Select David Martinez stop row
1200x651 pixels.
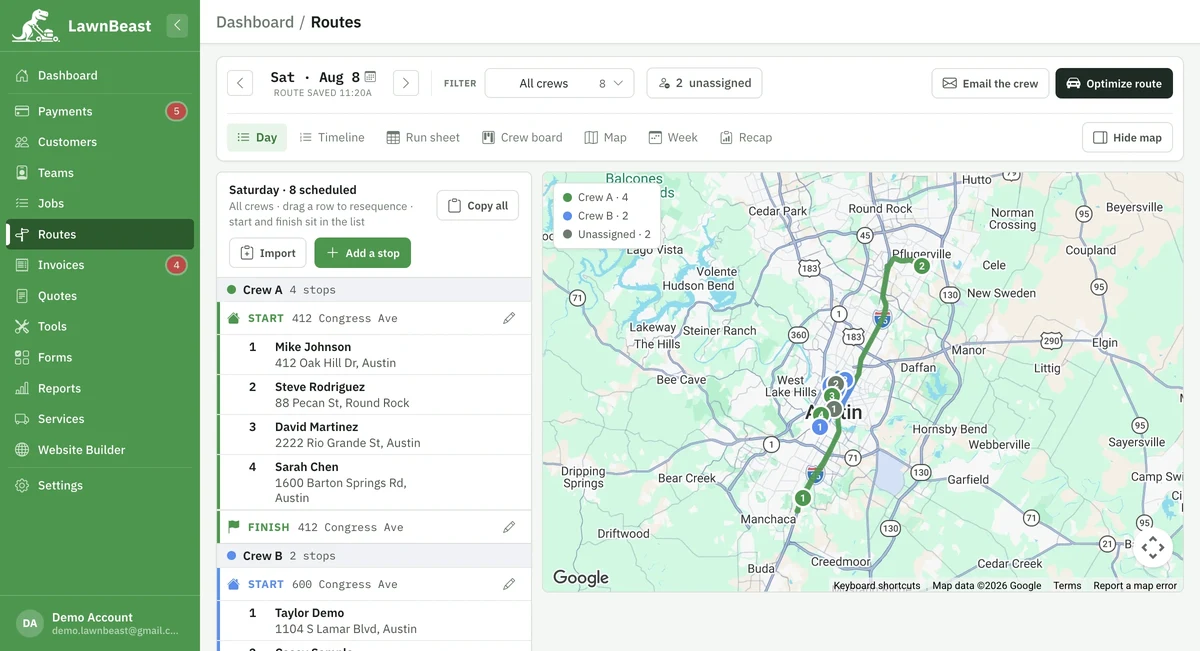[375, 435]
